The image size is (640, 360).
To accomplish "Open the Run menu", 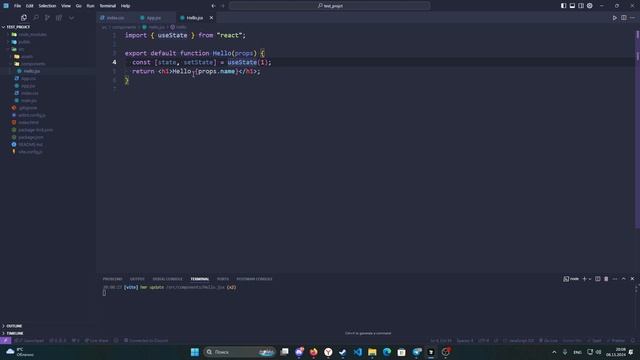I will click(90, 6).
